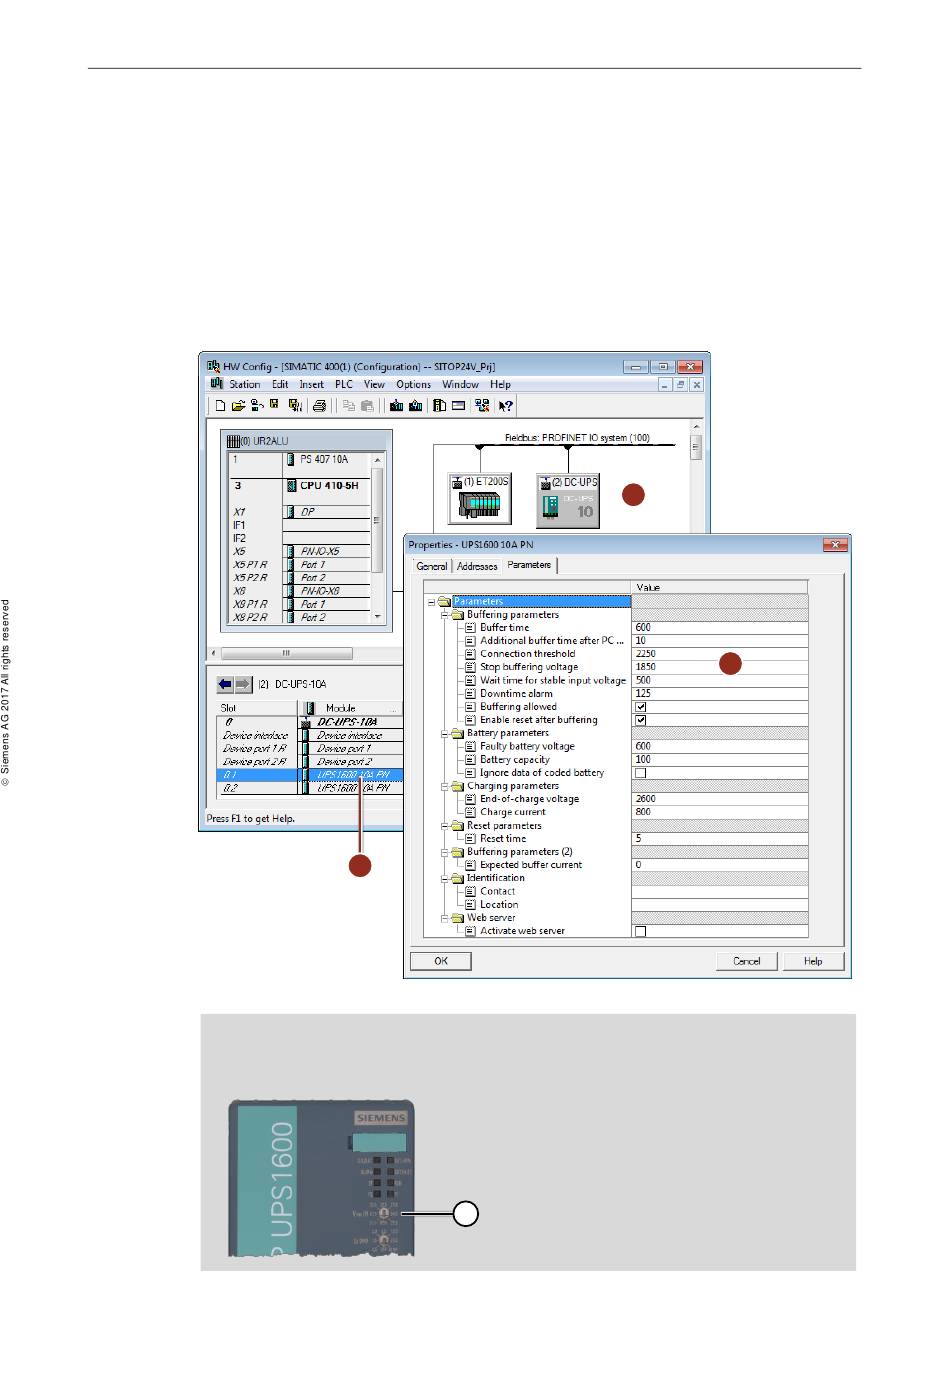This screenshot has width=950, height=1386.
Task: Click the Stop buffering voltage parameter
Action: click(529, 667)
